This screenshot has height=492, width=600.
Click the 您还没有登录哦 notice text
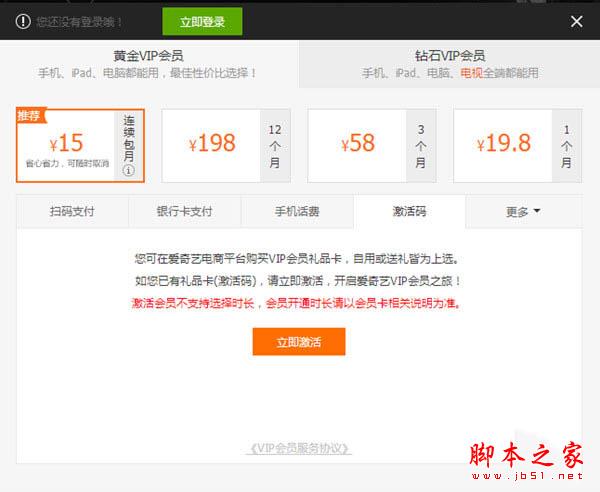[79, 22]
